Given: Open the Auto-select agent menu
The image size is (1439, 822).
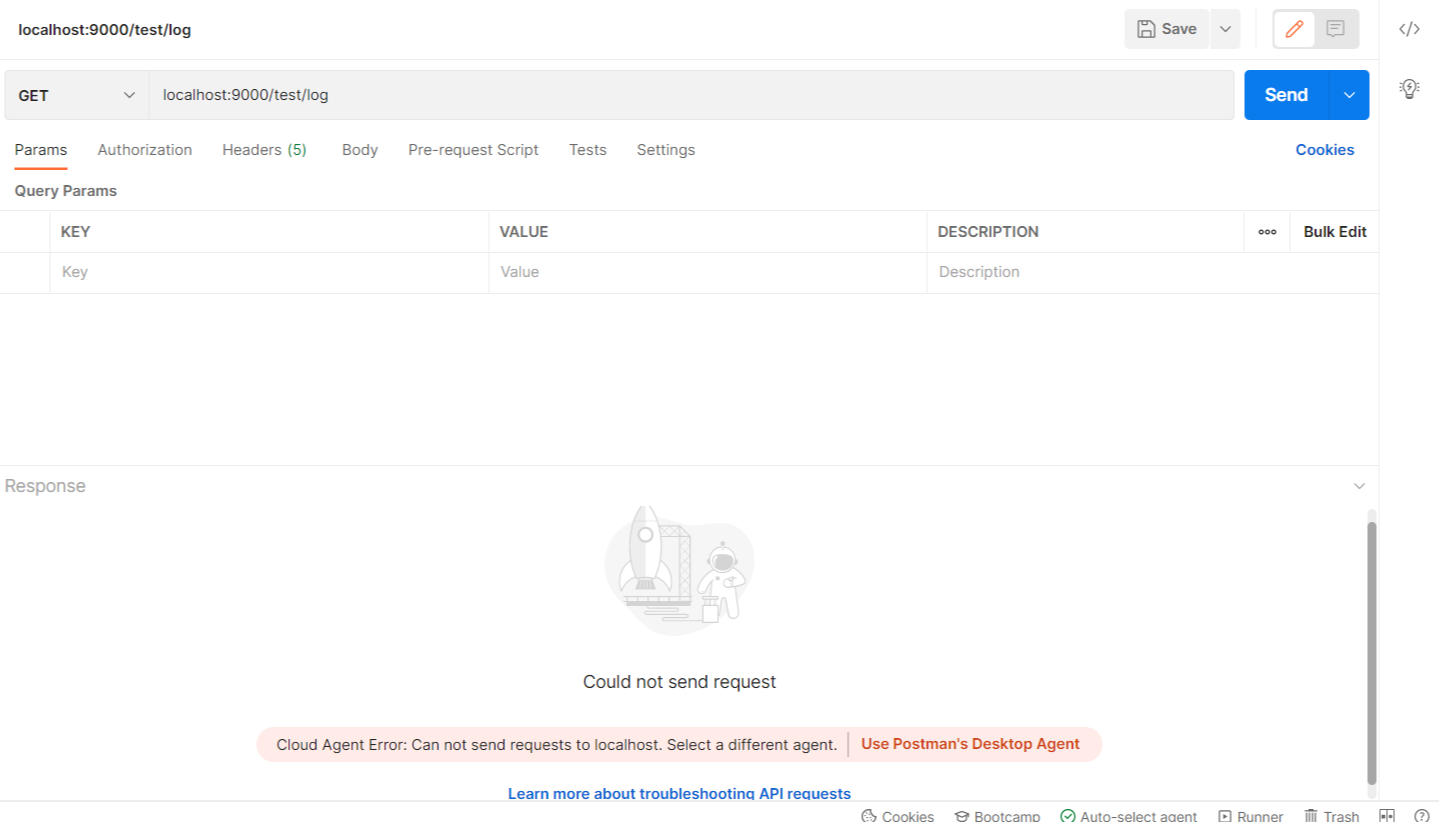Looking at the screenshot, I should coord(1129,816).
